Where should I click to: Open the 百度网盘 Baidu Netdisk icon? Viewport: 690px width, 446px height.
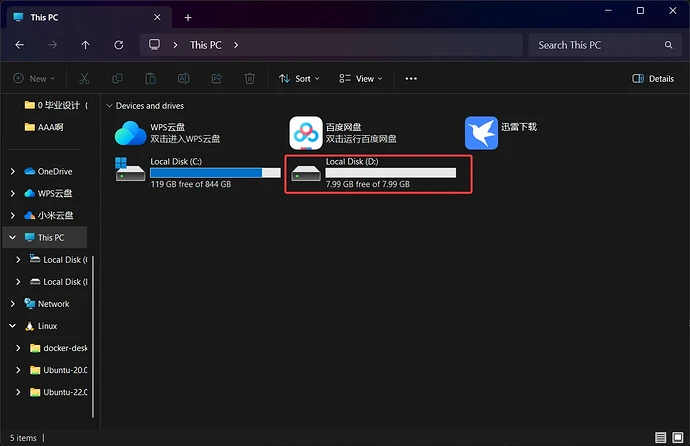pos(306,133)
